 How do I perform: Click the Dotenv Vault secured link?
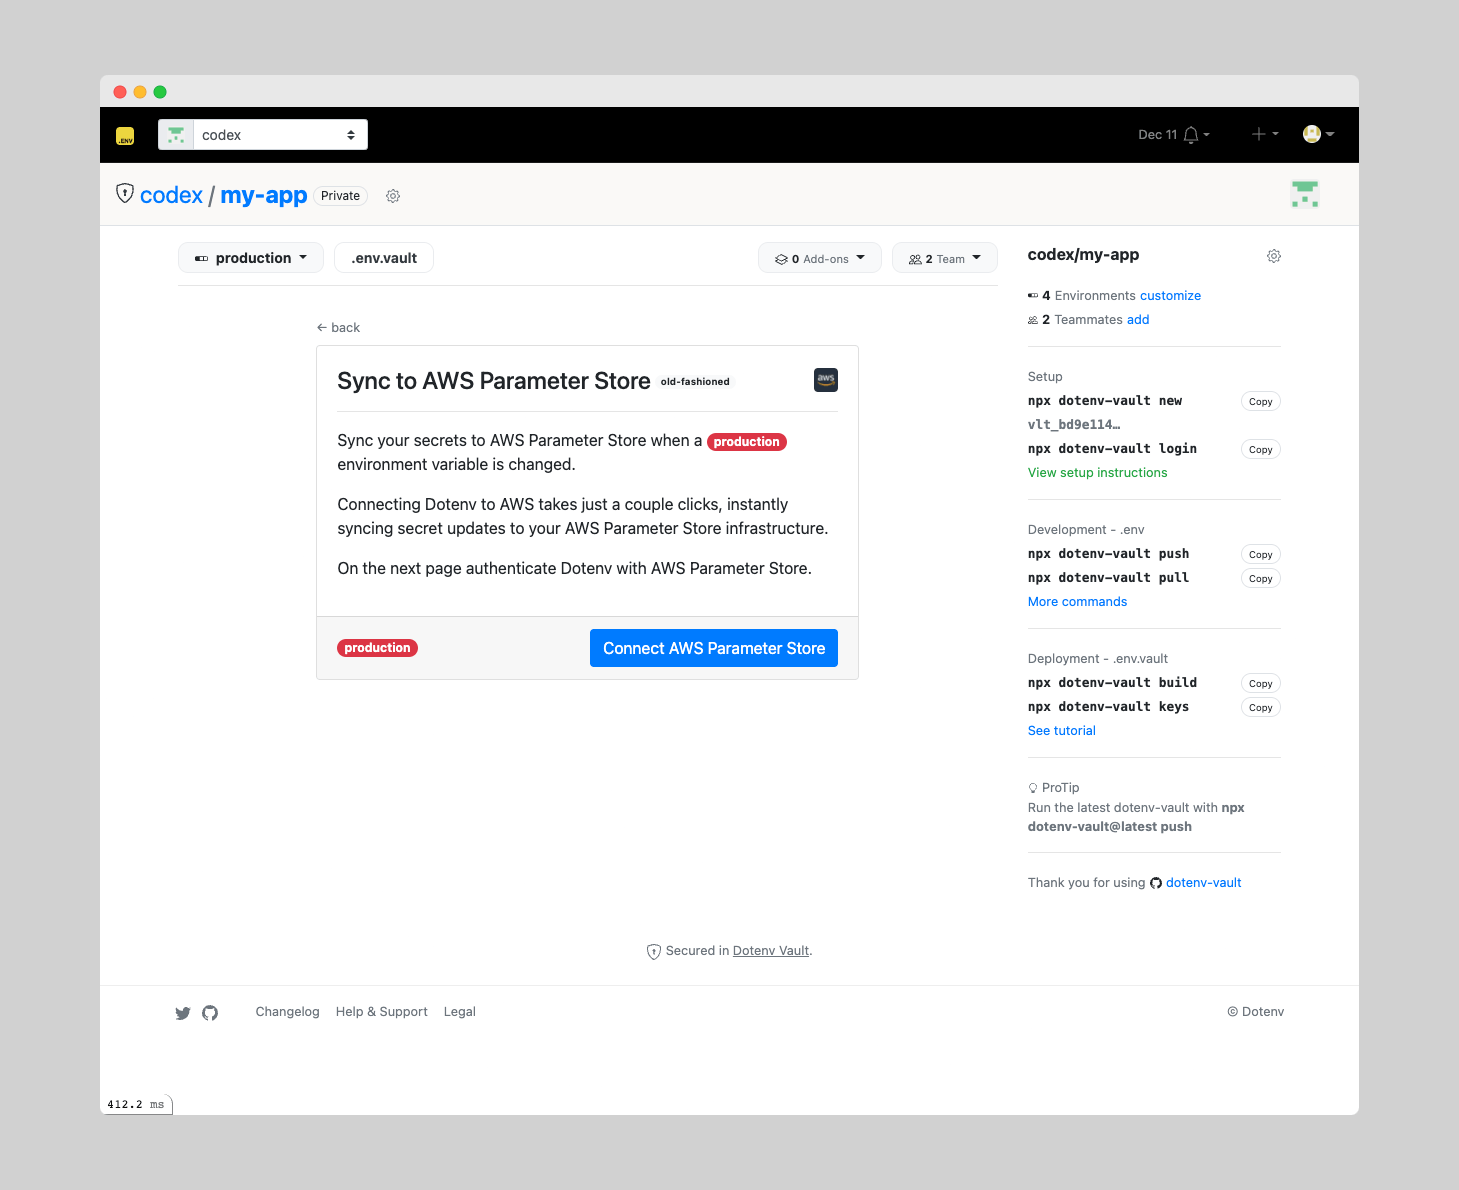point(771,951)
